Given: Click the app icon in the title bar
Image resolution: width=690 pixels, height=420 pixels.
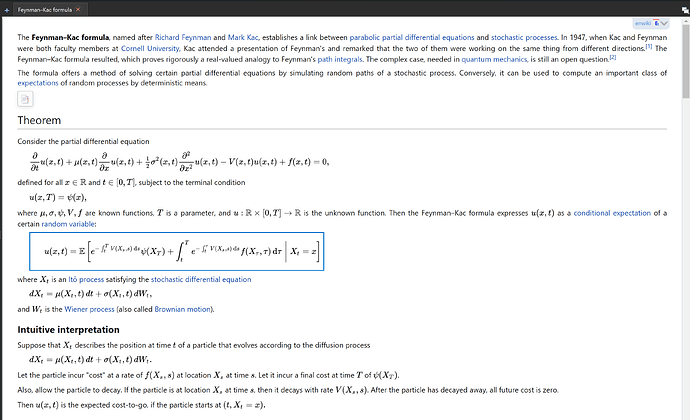Looking at the screenshot, I should pyautogui.click(x=8, y=8).
